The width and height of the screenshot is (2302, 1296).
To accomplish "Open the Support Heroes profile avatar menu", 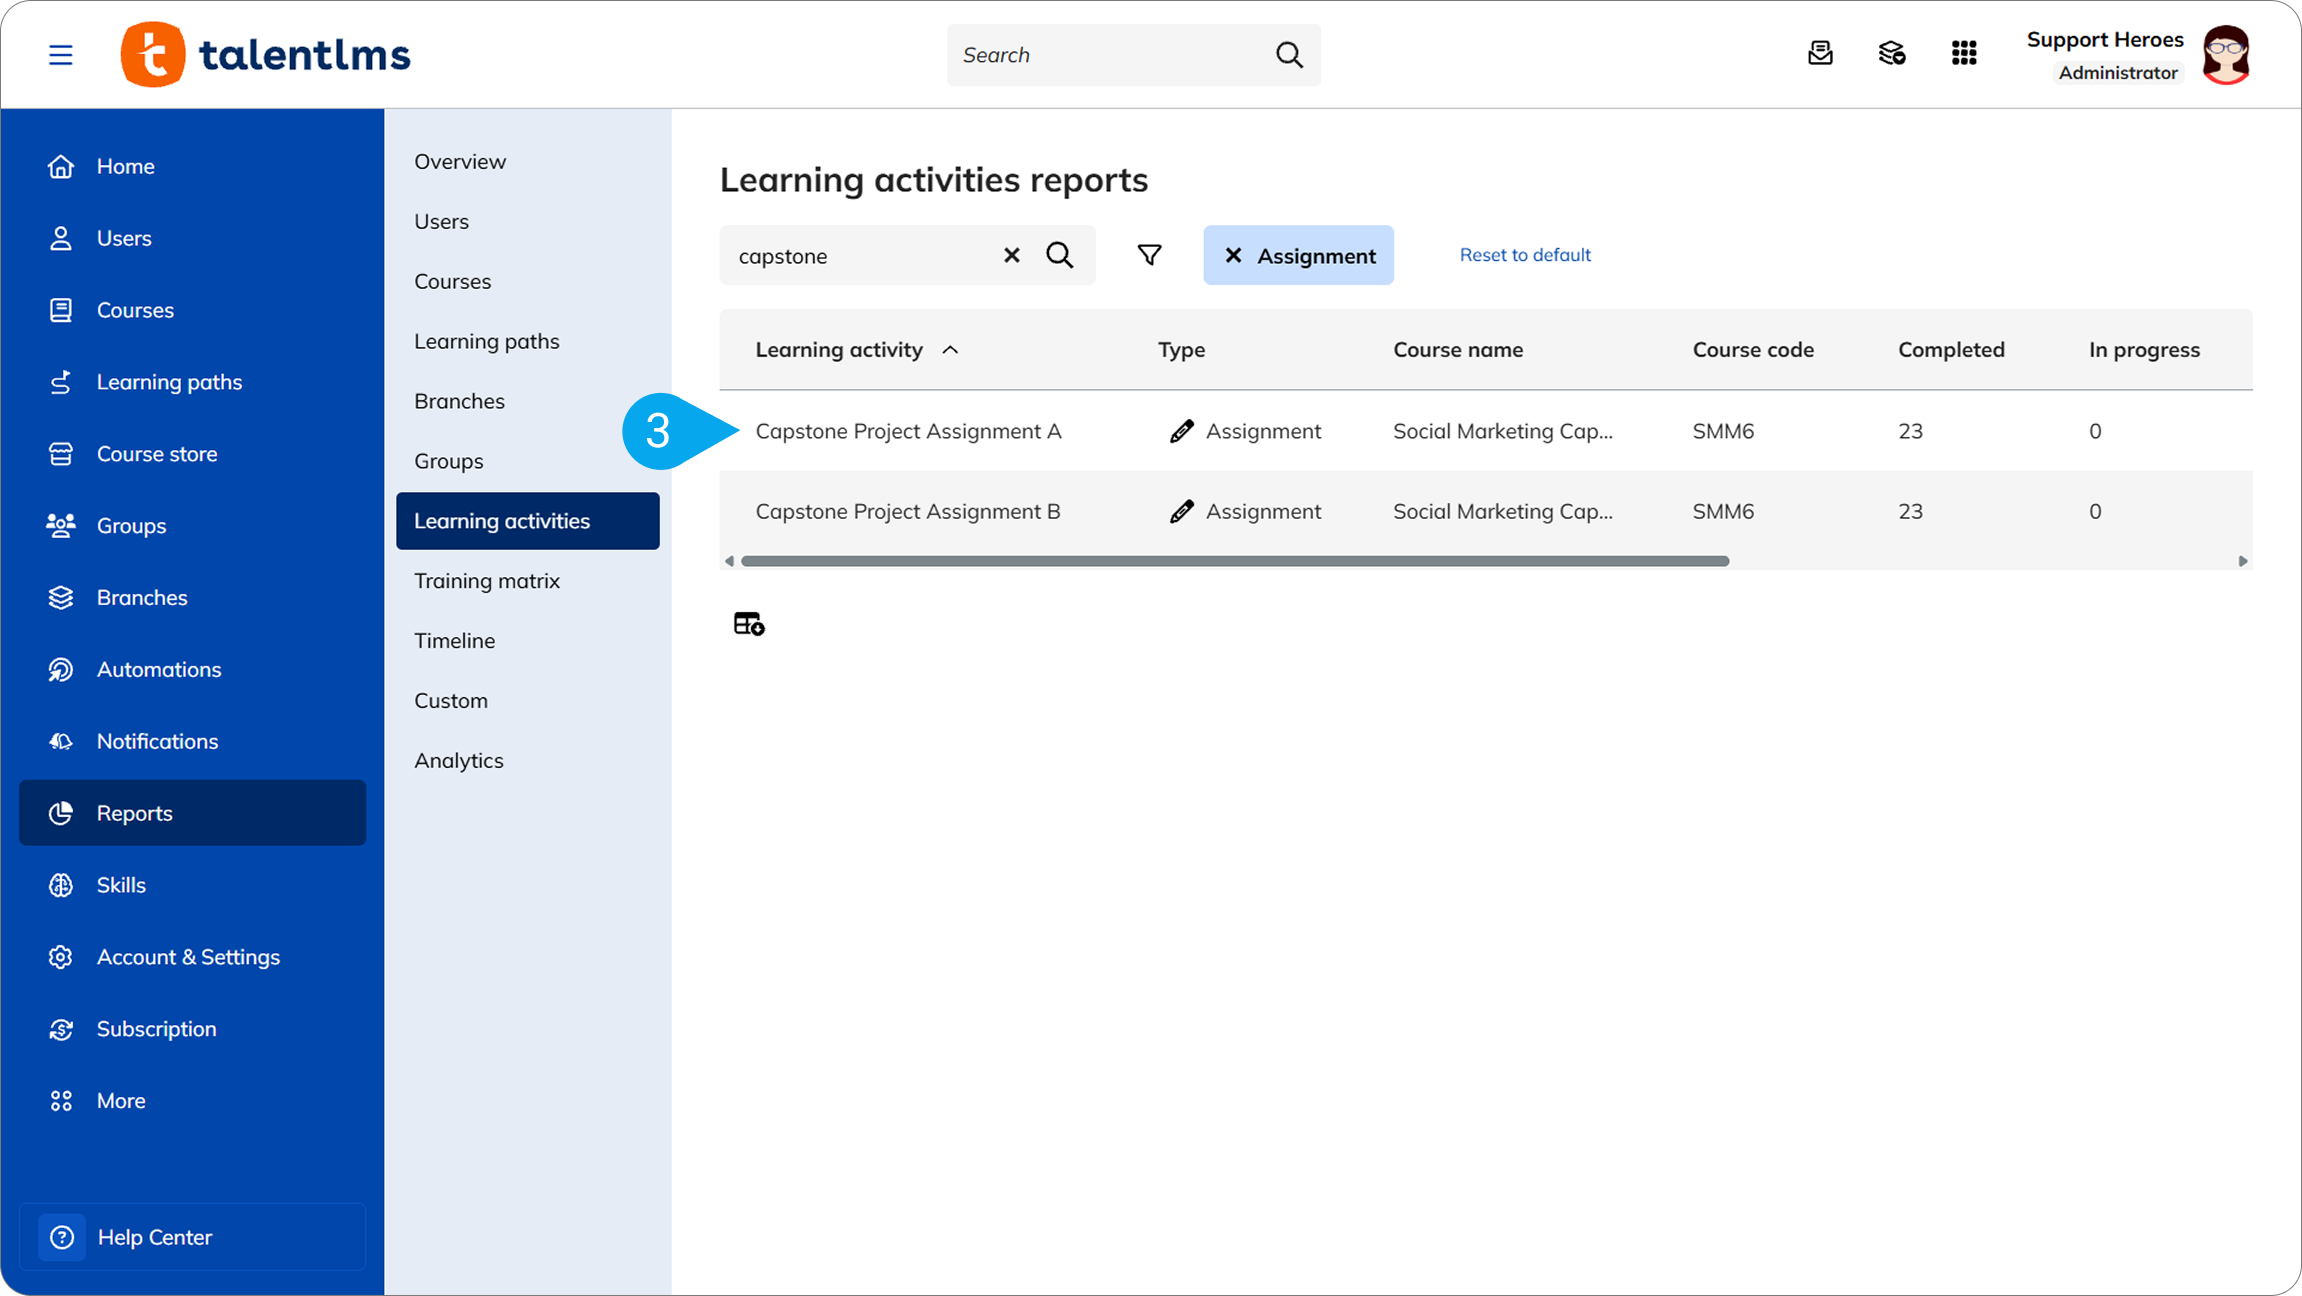I will click(2226, 54).
